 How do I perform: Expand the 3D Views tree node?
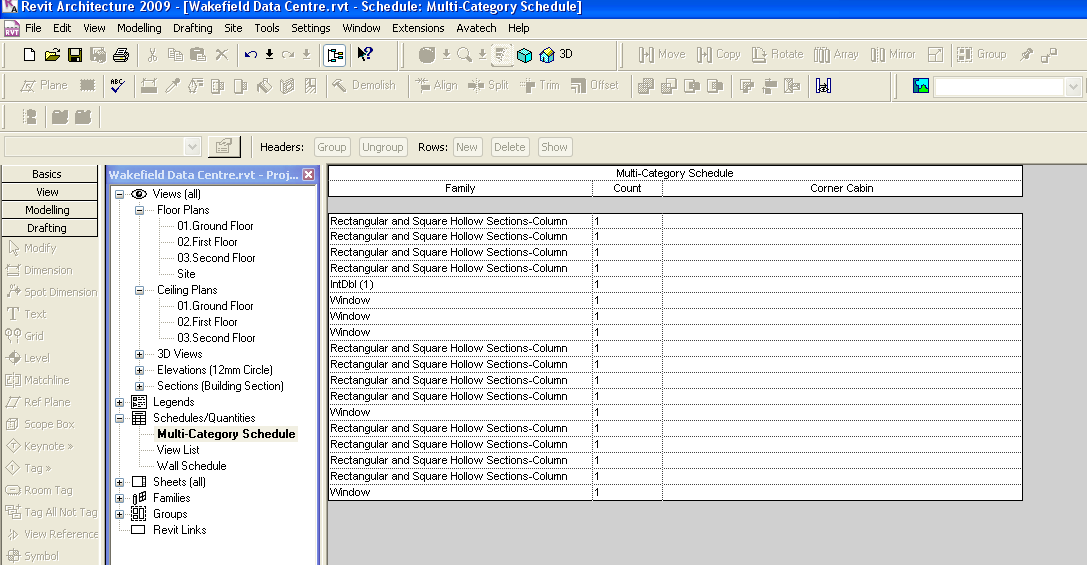(139, 354)
